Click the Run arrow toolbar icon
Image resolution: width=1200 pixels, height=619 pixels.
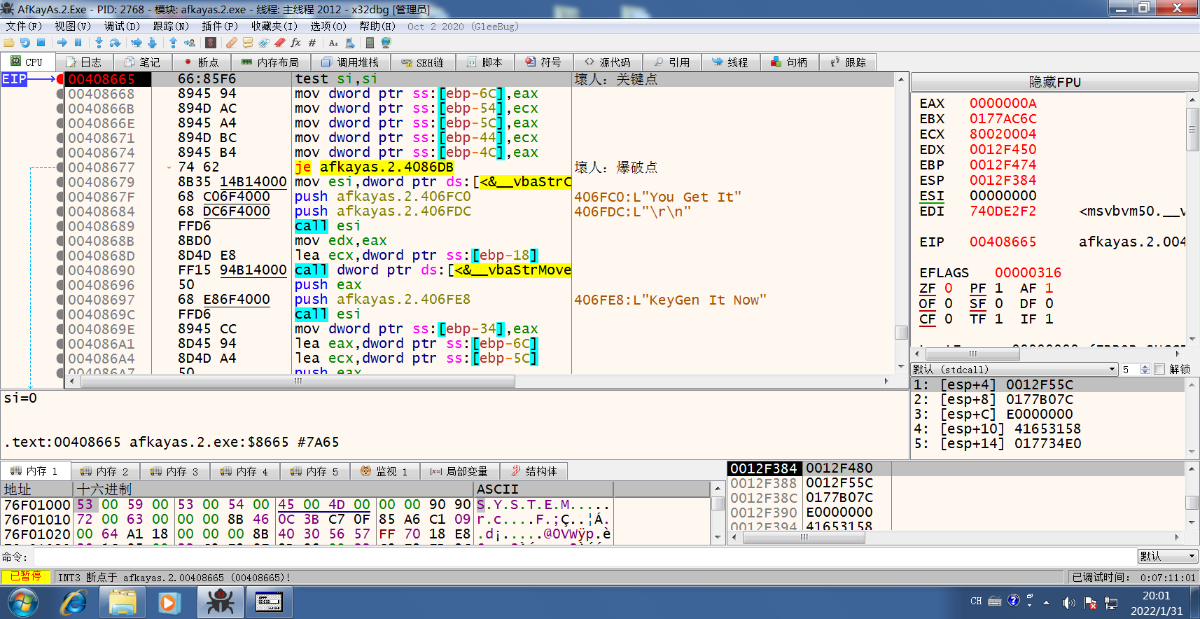pos(61,43)
